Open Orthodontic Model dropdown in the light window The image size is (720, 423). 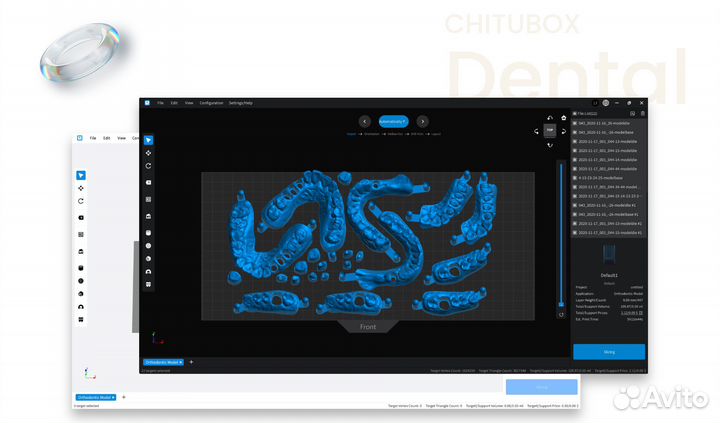[x=96, y=397]
